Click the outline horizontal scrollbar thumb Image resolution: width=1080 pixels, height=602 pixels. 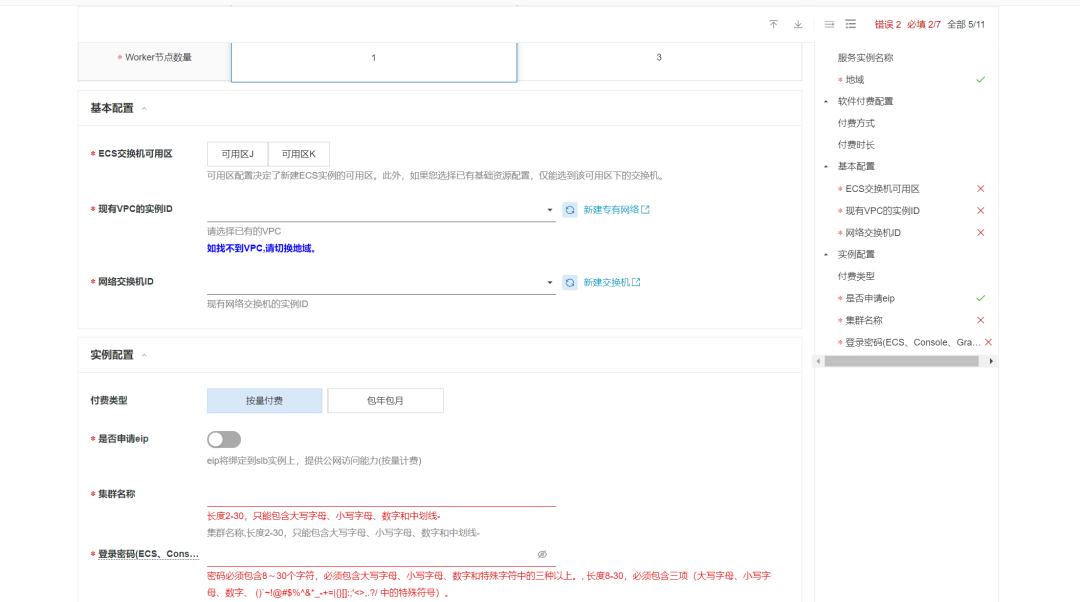(x=902, y=361)
